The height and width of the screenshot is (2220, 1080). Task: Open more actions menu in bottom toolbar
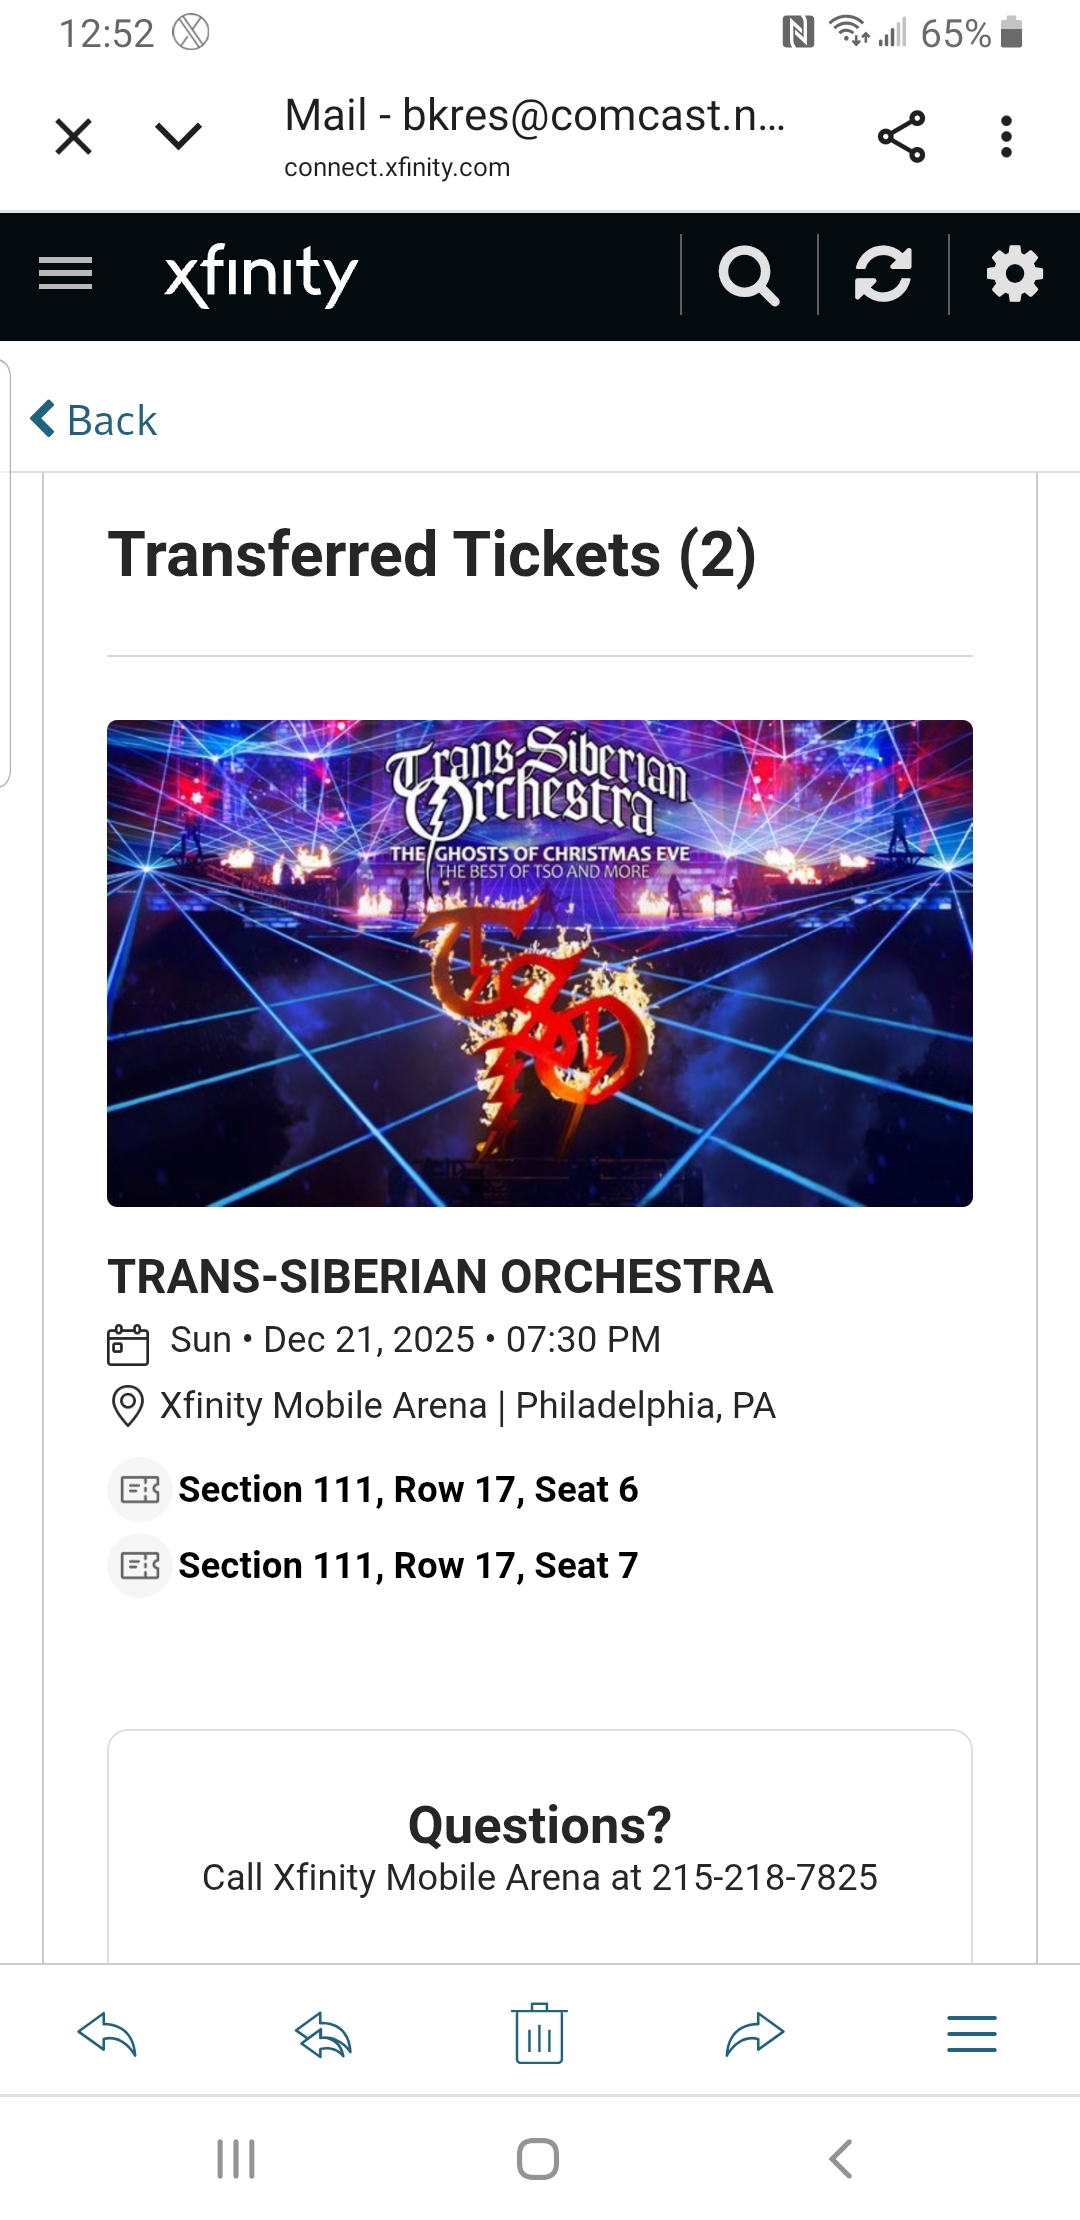coord(971,2034)
